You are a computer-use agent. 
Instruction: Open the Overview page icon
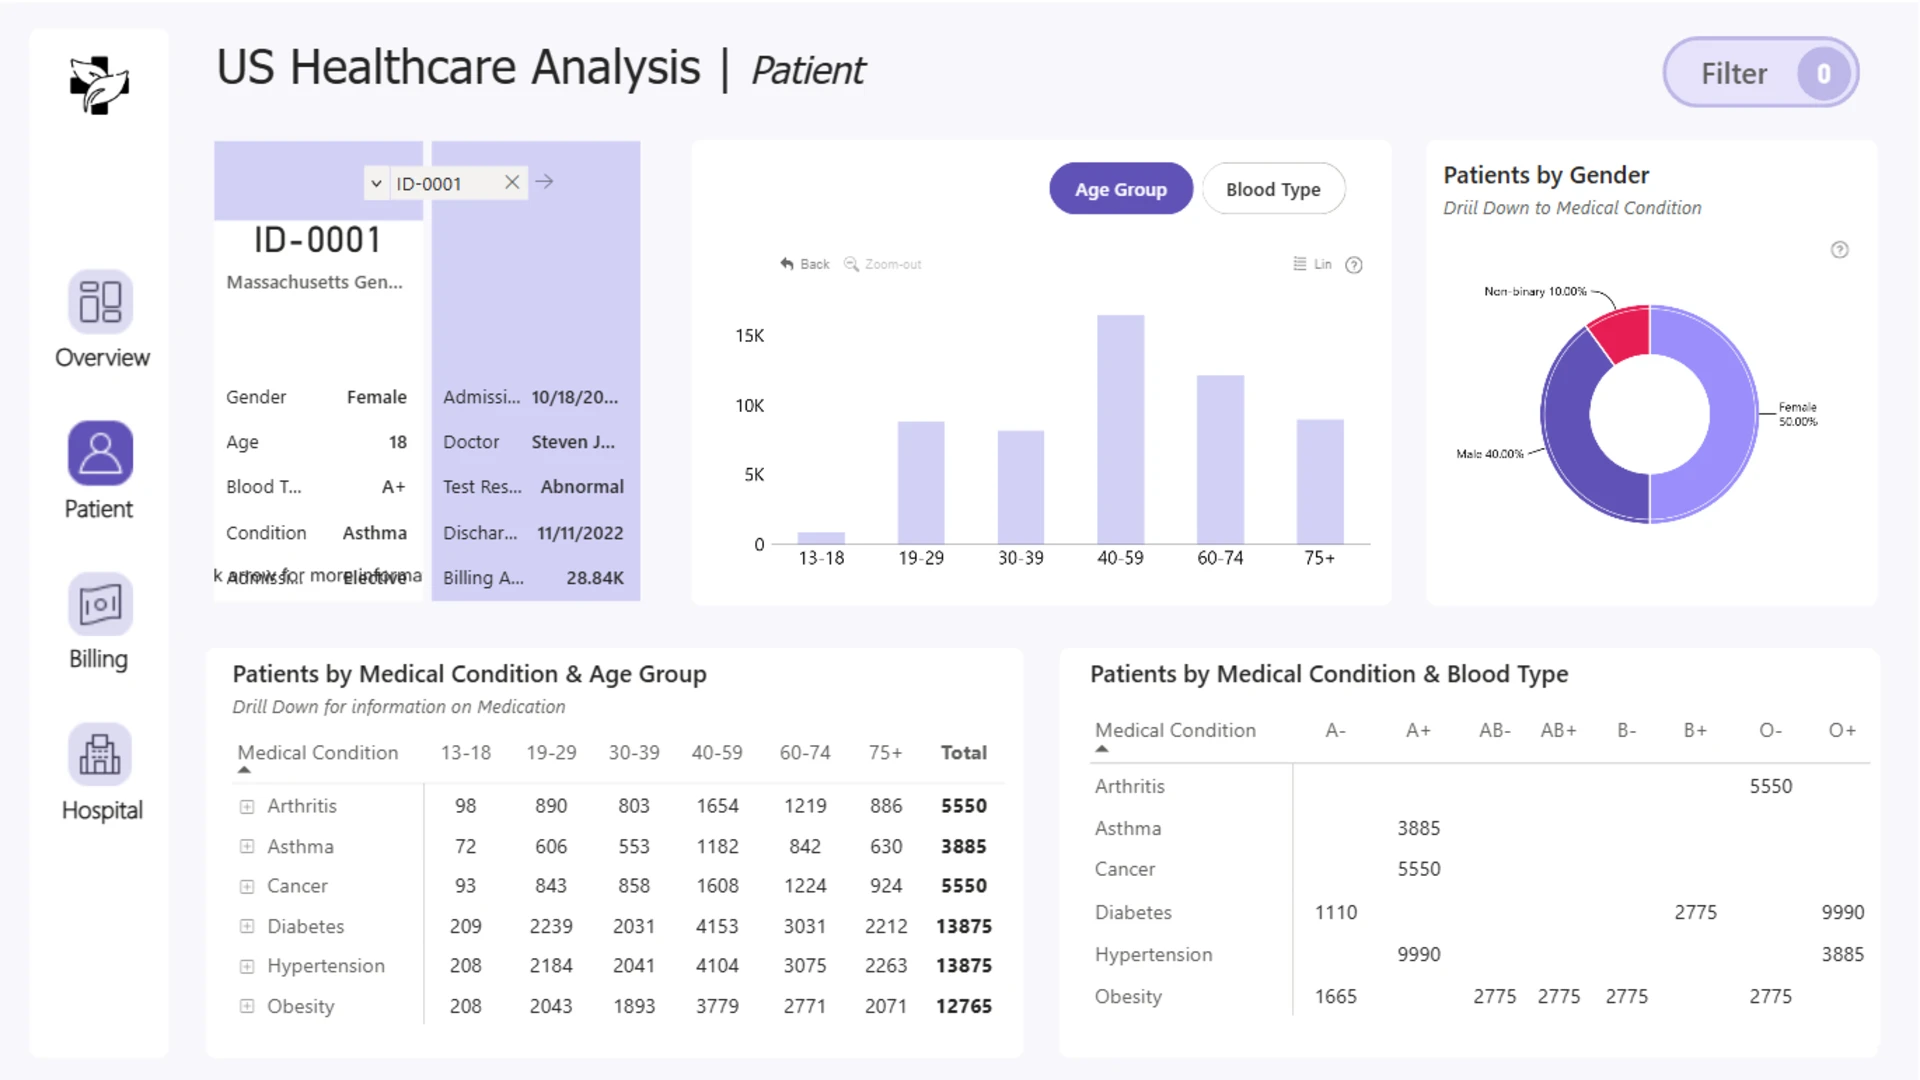point(100,301)
